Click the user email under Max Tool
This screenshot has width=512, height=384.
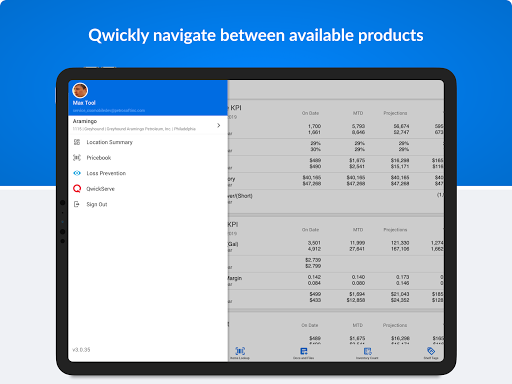[109, 110]
